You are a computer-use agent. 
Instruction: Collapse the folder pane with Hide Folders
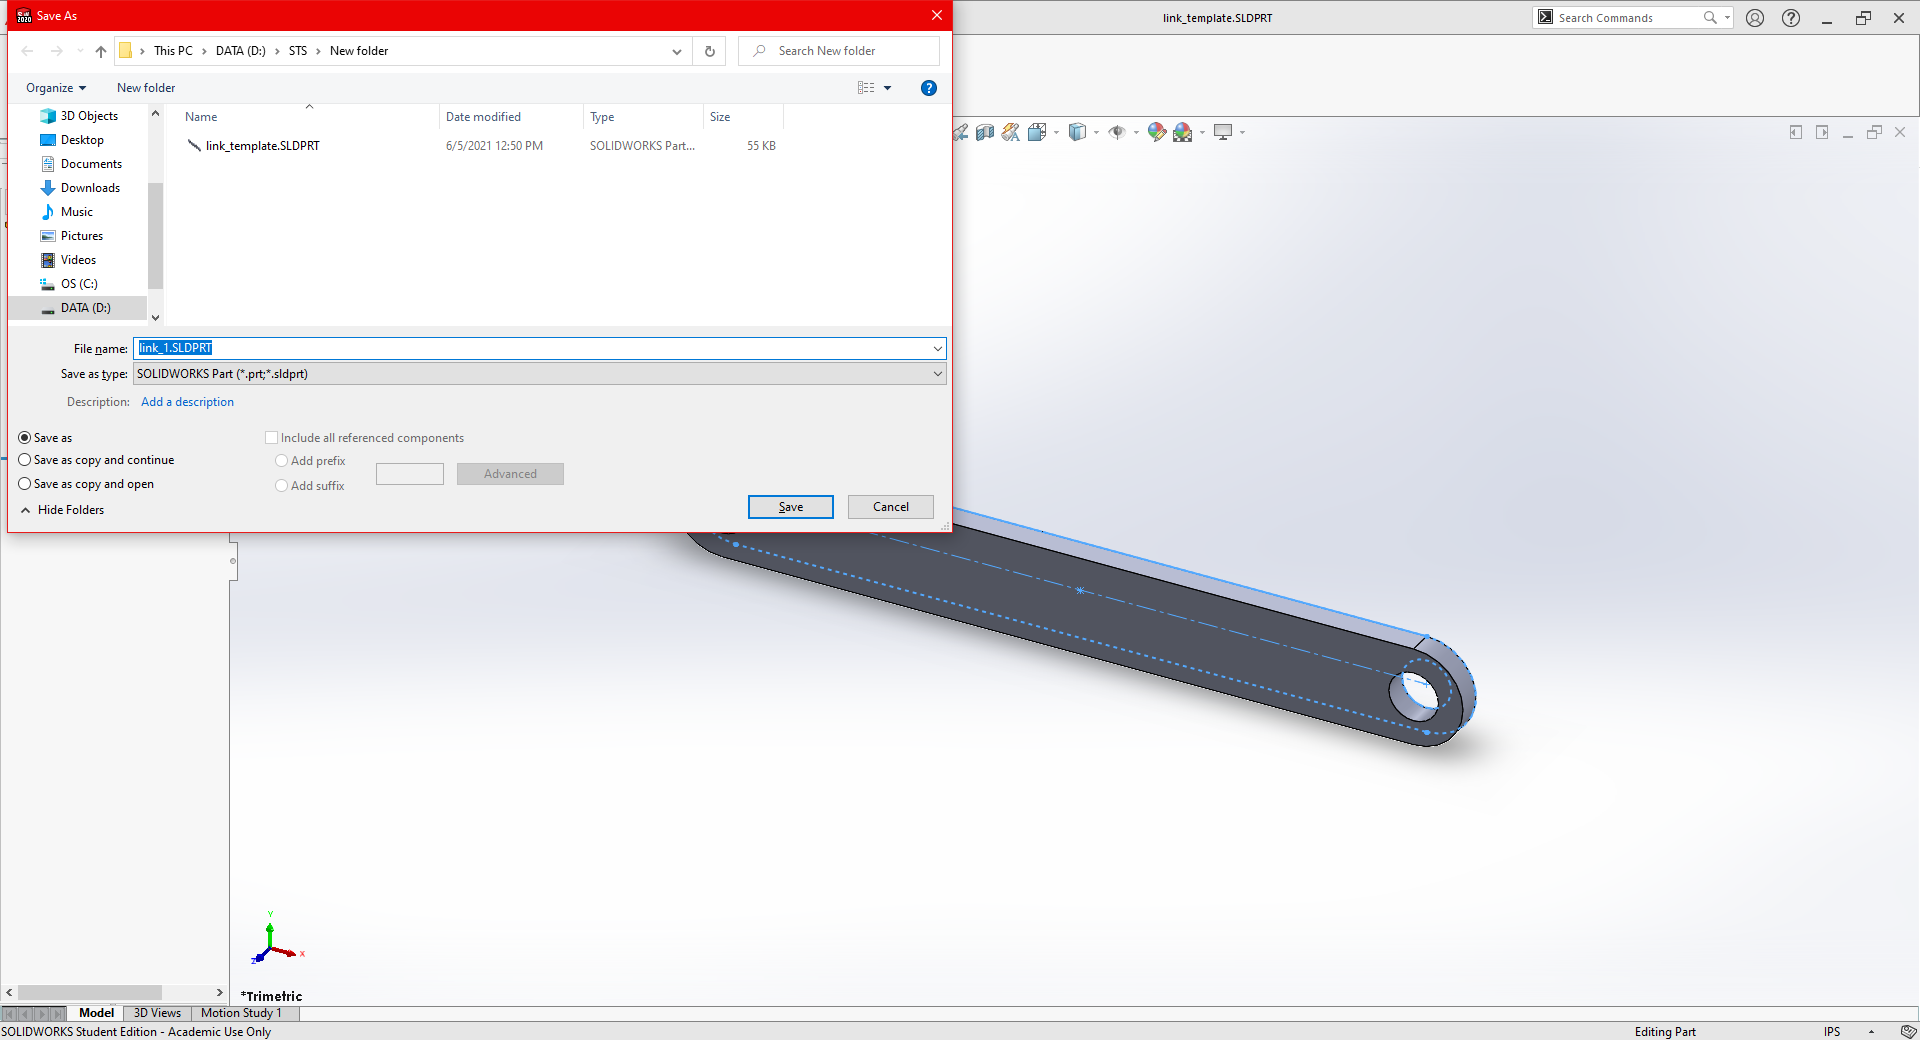62,510
